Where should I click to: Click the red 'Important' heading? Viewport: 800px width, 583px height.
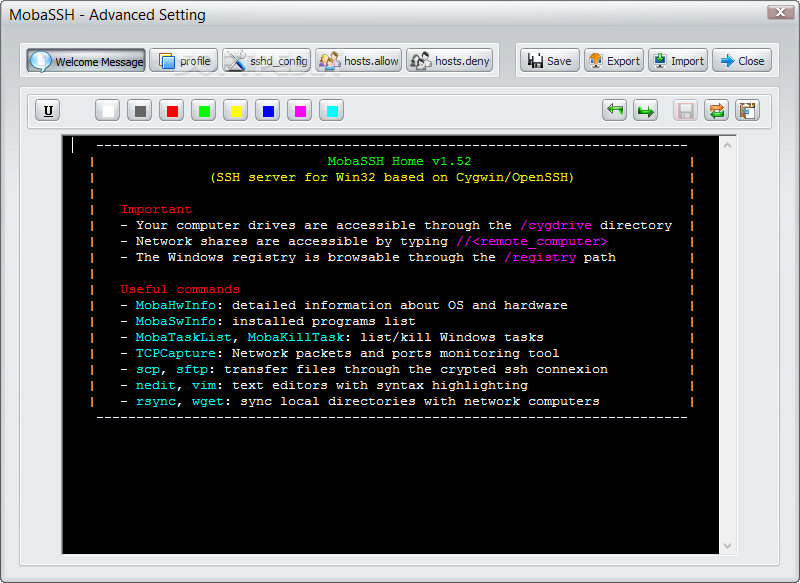pos(156,209)
